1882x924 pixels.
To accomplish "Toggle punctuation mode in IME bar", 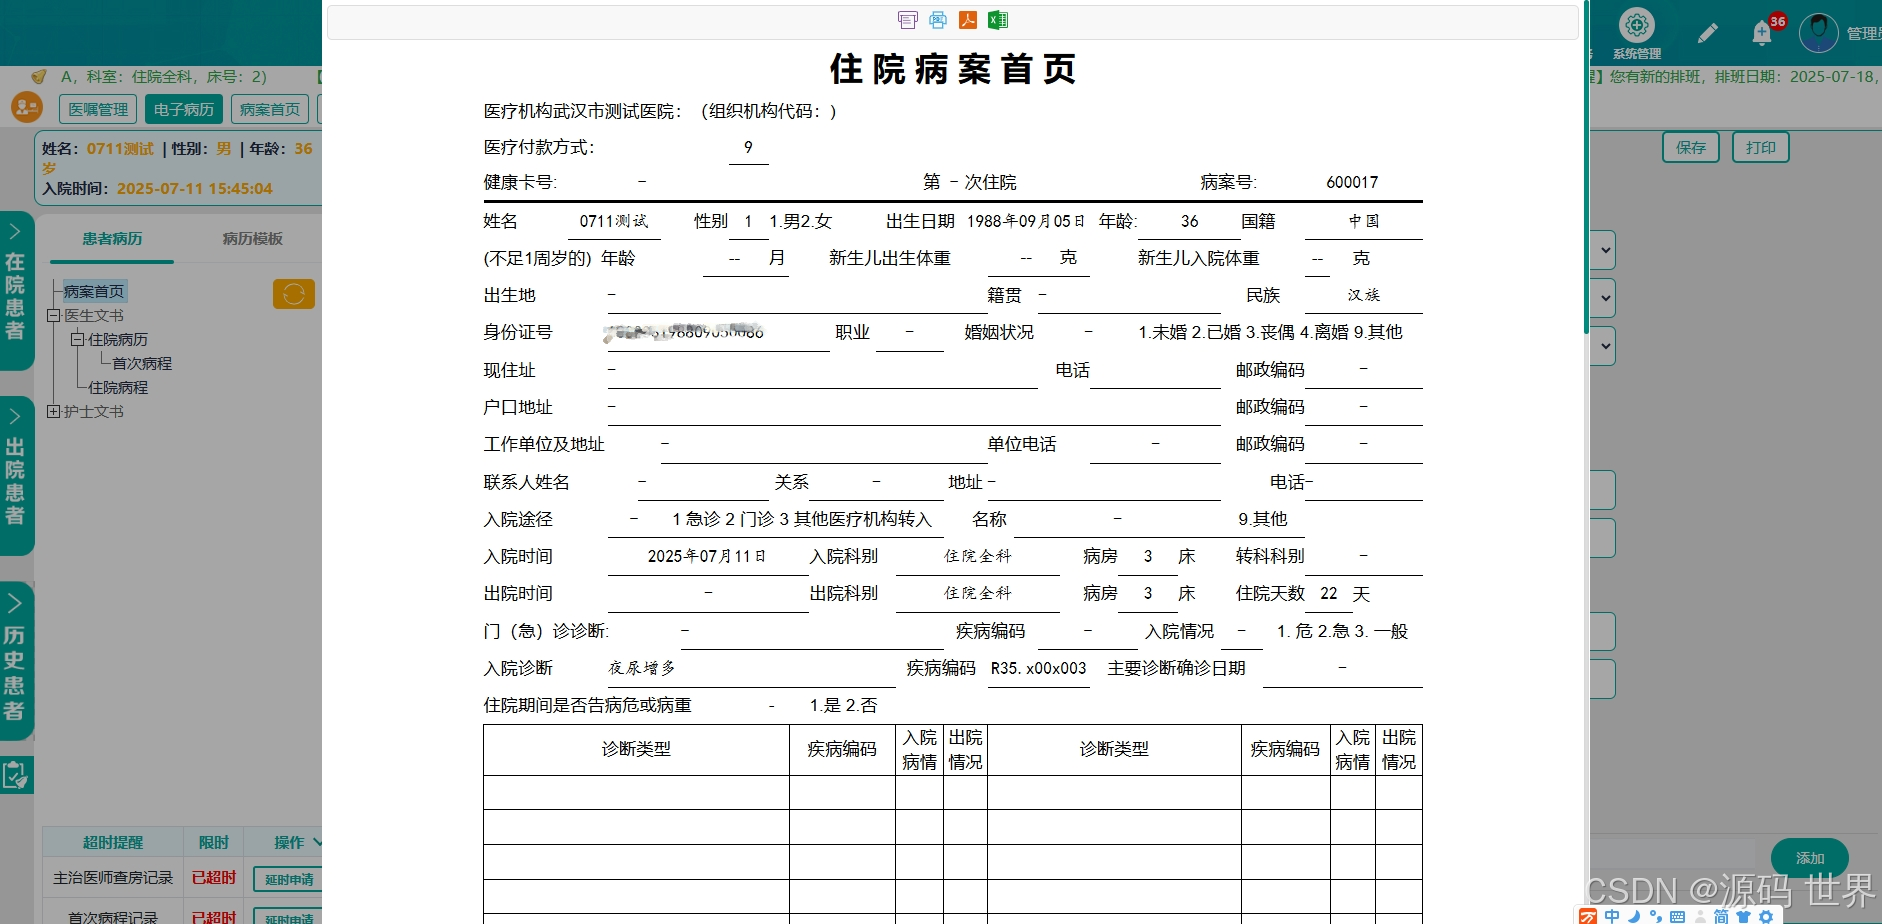I will point(1656,916).
